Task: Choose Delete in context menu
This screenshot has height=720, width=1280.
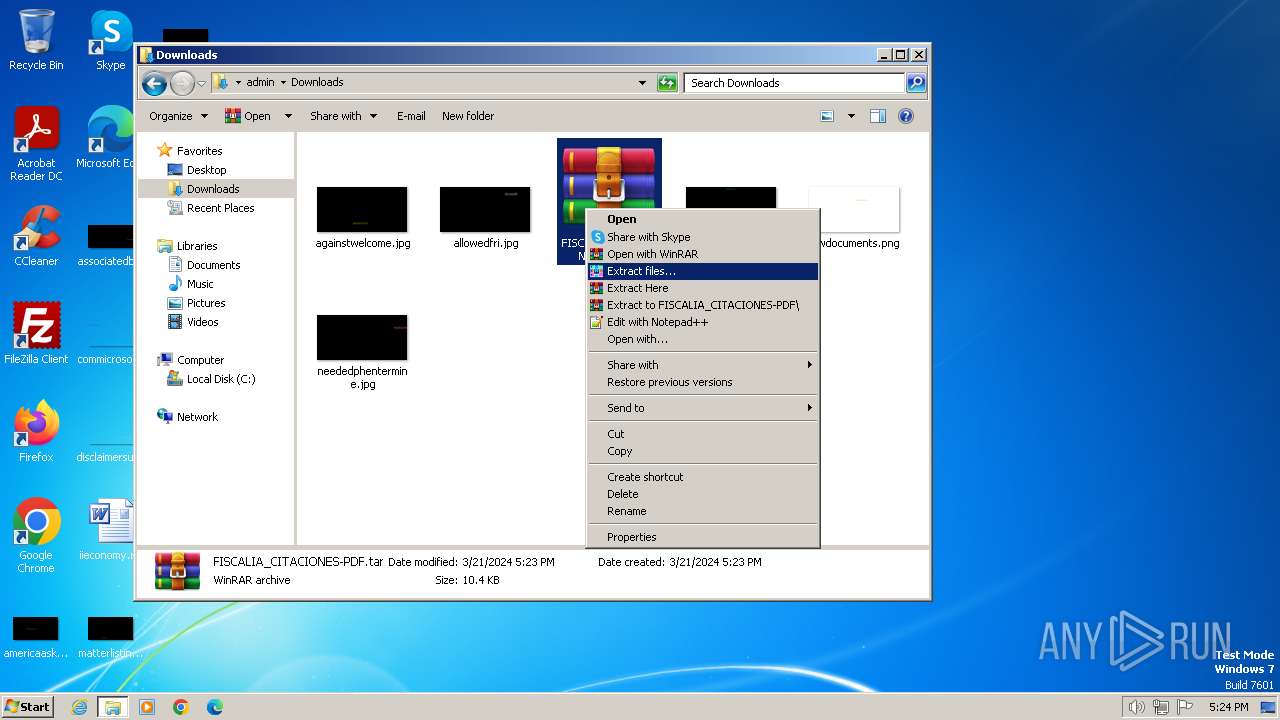Action: [702, 494]
